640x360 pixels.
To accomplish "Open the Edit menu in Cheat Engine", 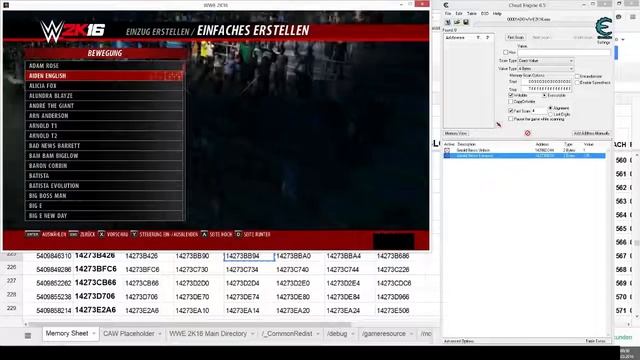I will (459, 13).
